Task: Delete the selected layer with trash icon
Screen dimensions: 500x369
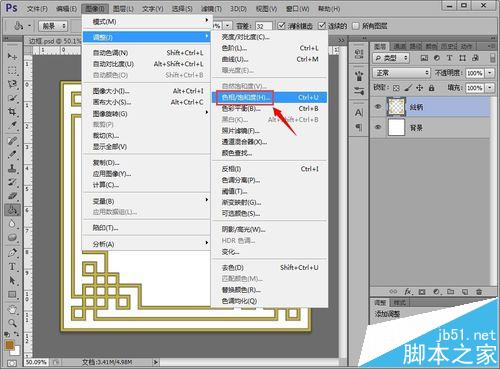Action: 479,292
